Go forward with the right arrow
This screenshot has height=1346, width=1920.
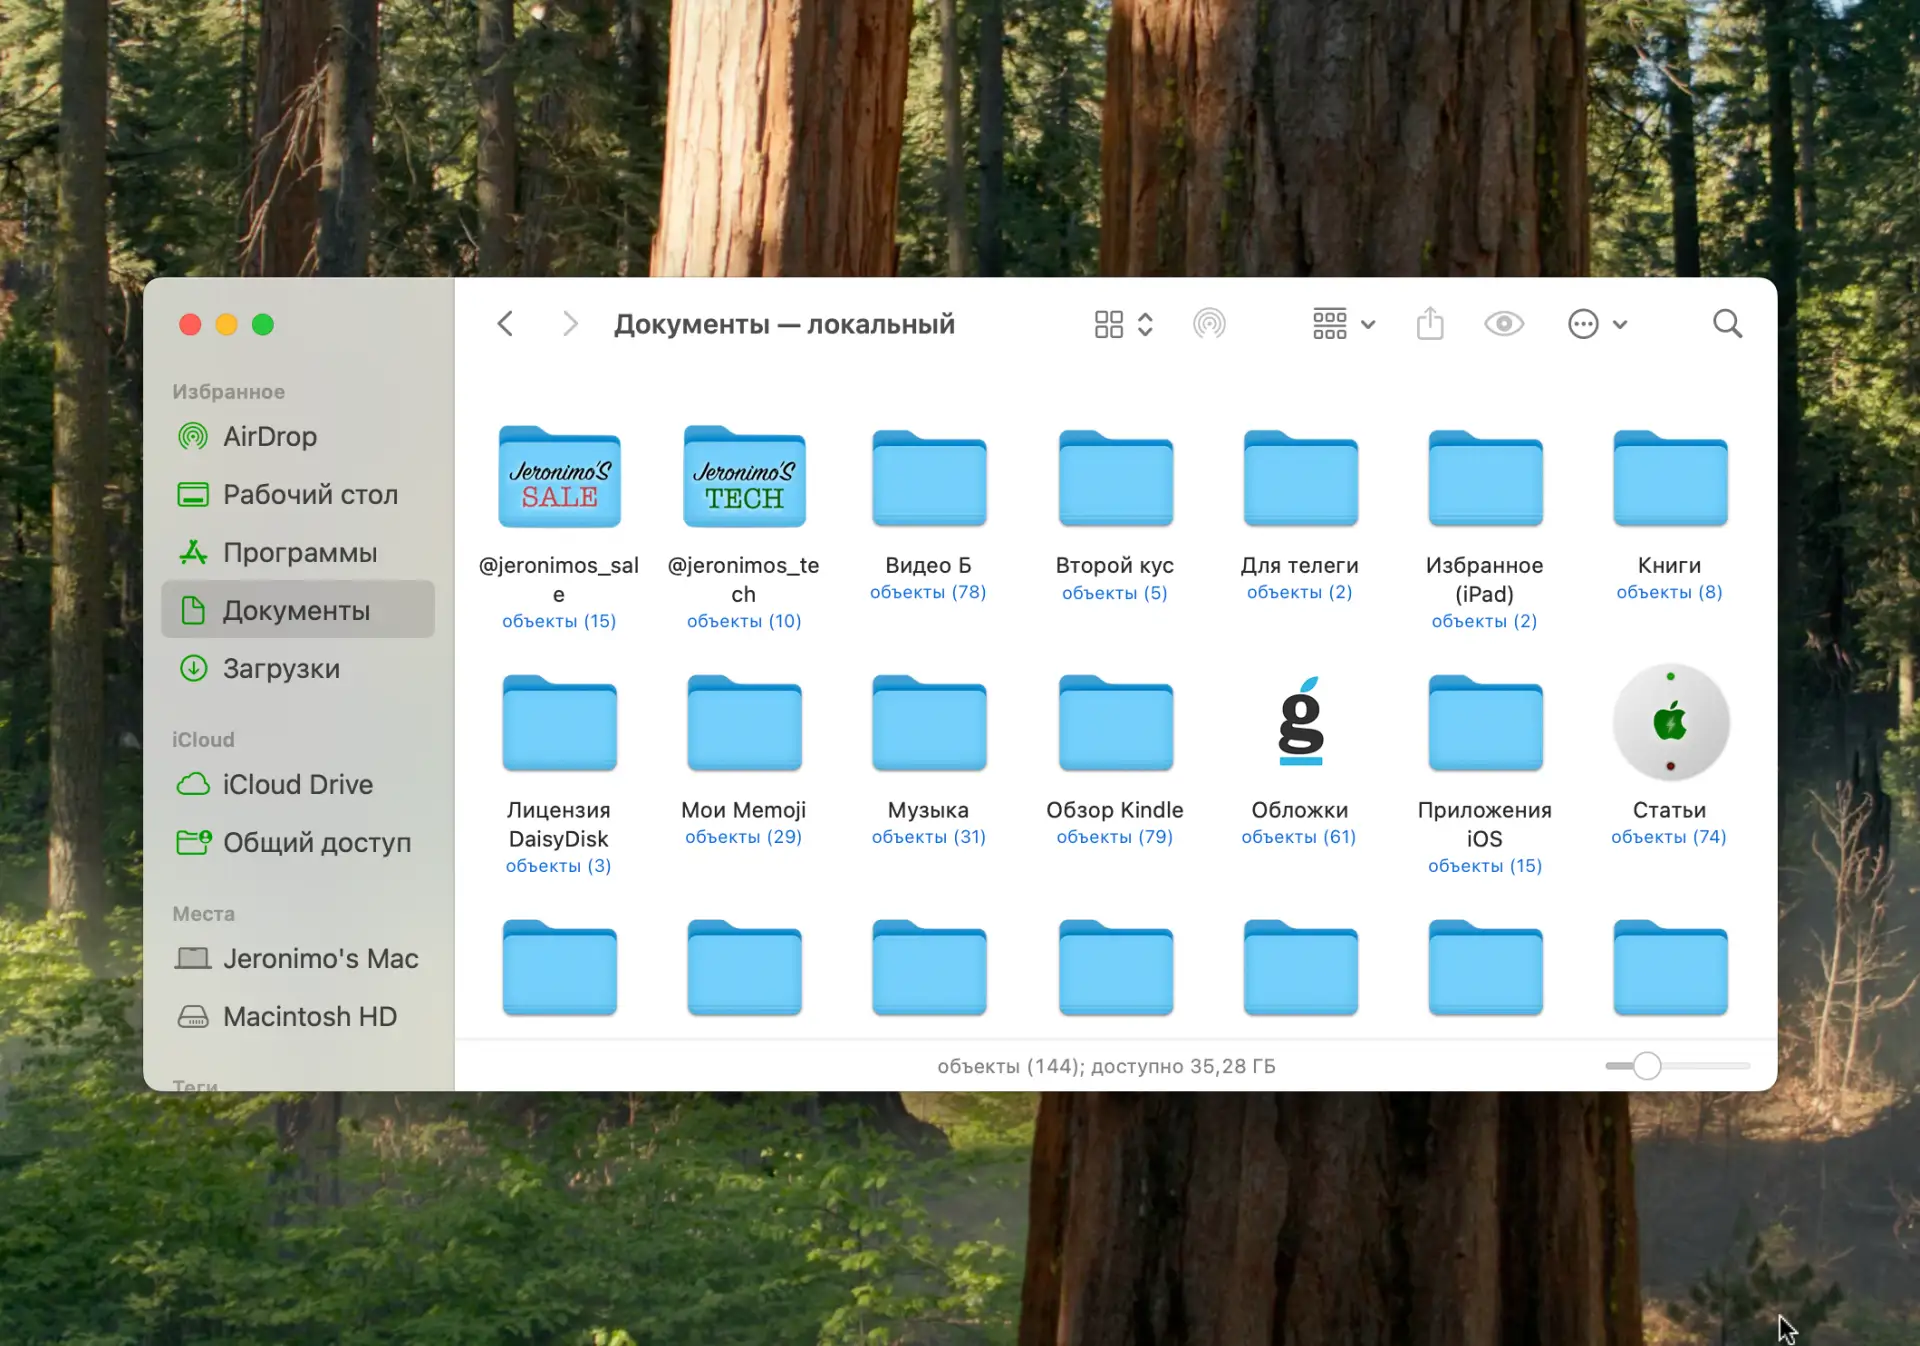coord(570,324)
